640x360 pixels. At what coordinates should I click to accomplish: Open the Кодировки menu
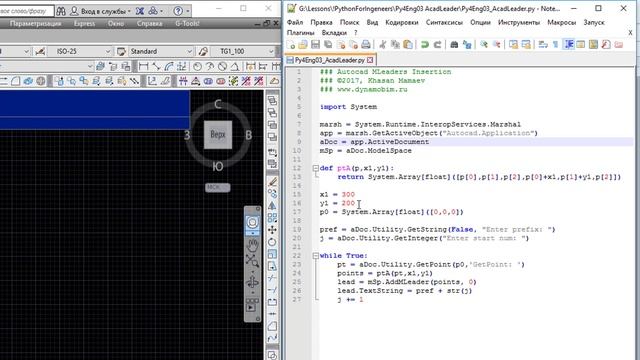pyautogui.click(x=402, y=22)
